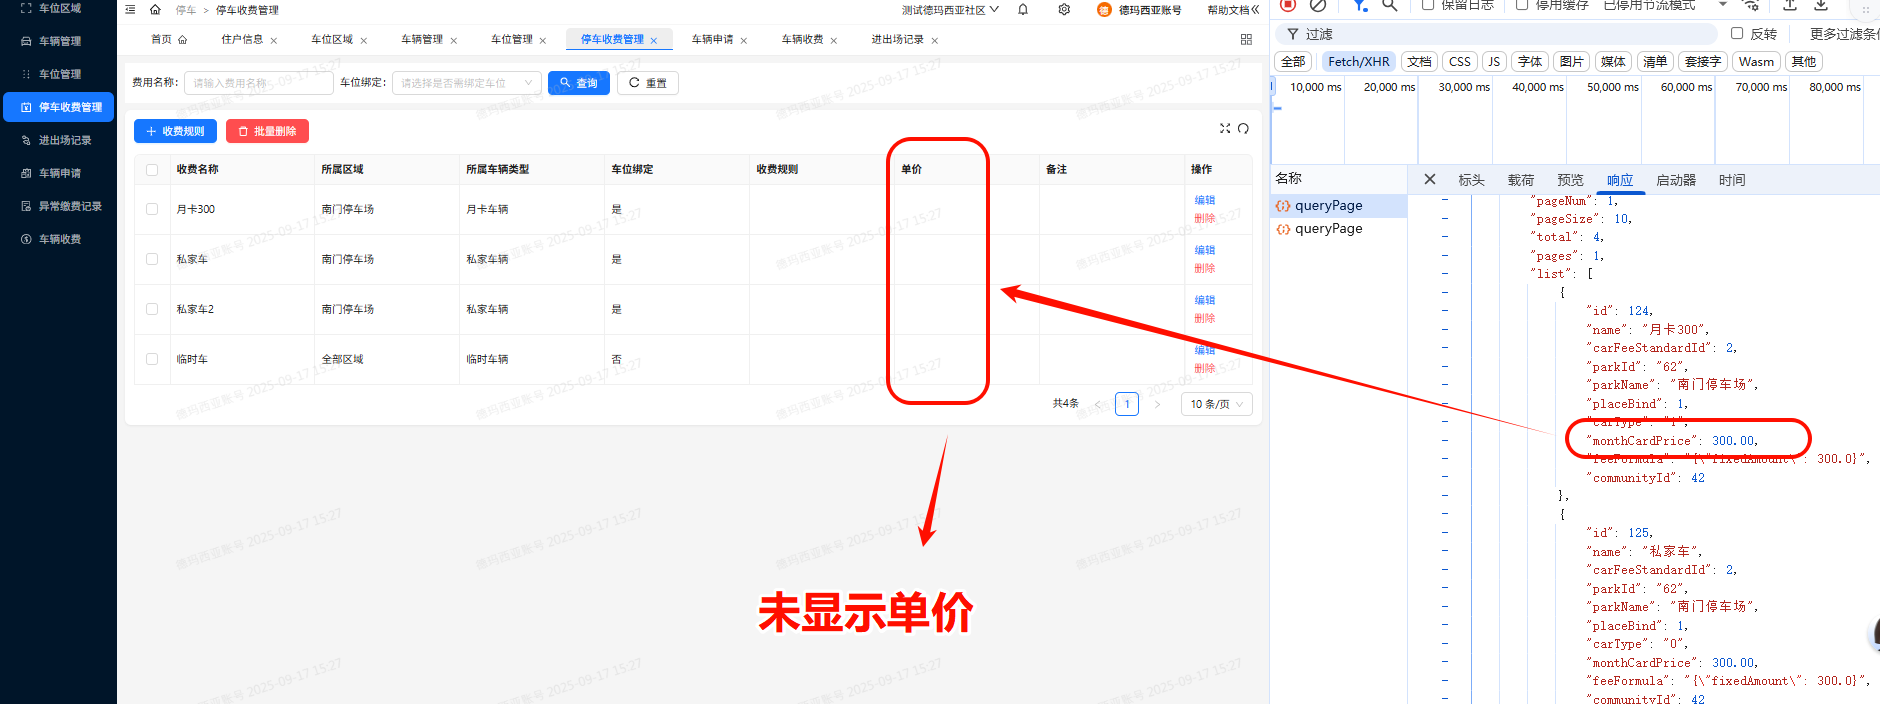Click the 重置 reset button
This screenshot has height=704, width=1880.
point(648,83)
